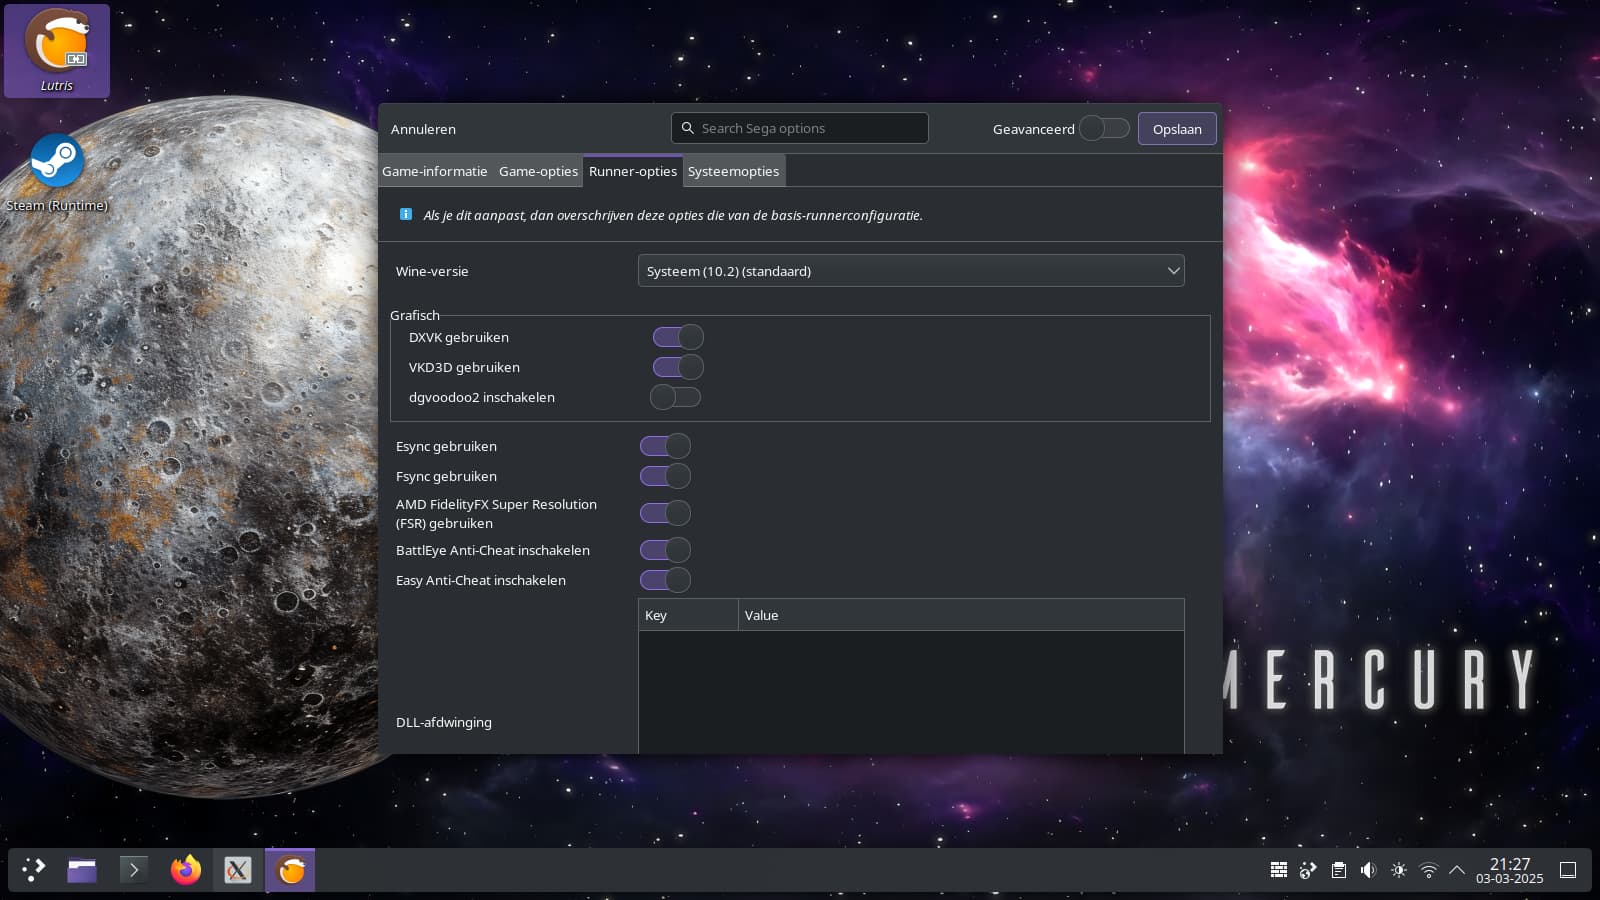
Task: Toggle the Esync gebruiken switch
Action: 665,446
